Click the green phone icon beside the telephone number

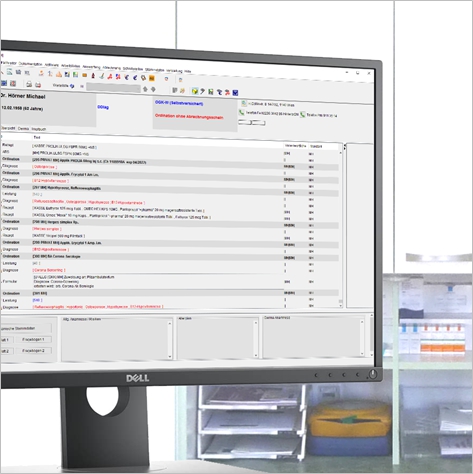tap(241, 113)
